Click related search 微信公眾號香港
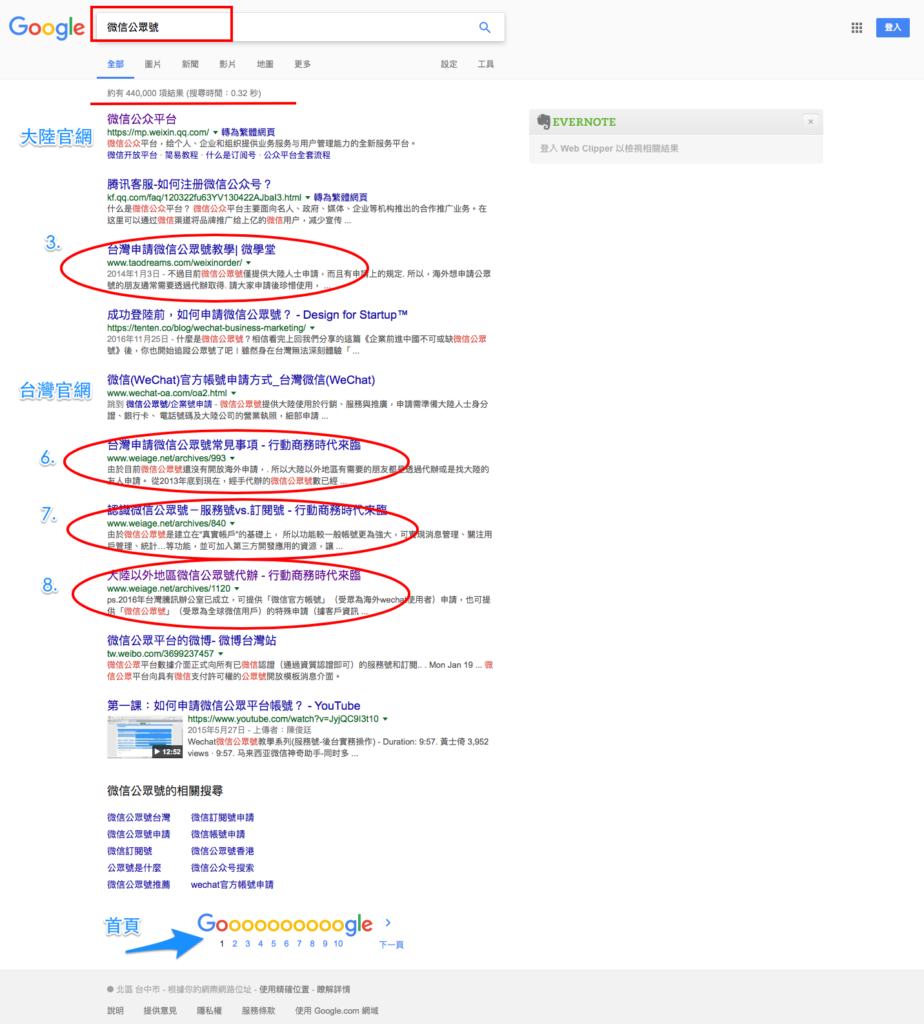Screen dimensions: 924x1024 tap(222, 851)
